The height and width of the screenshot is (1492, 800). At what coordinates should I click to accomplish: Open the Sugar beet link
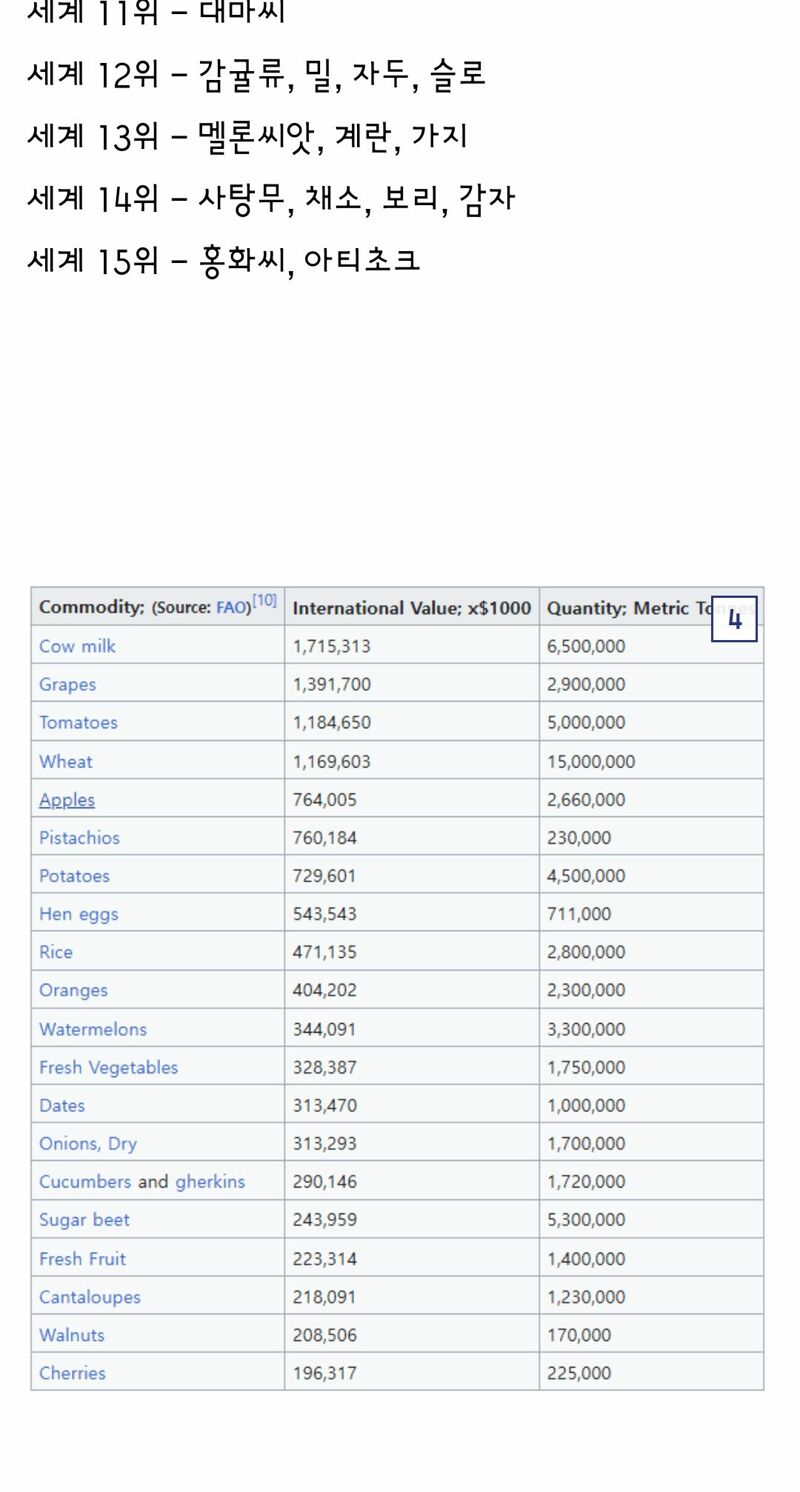(x=84, y=1219)
